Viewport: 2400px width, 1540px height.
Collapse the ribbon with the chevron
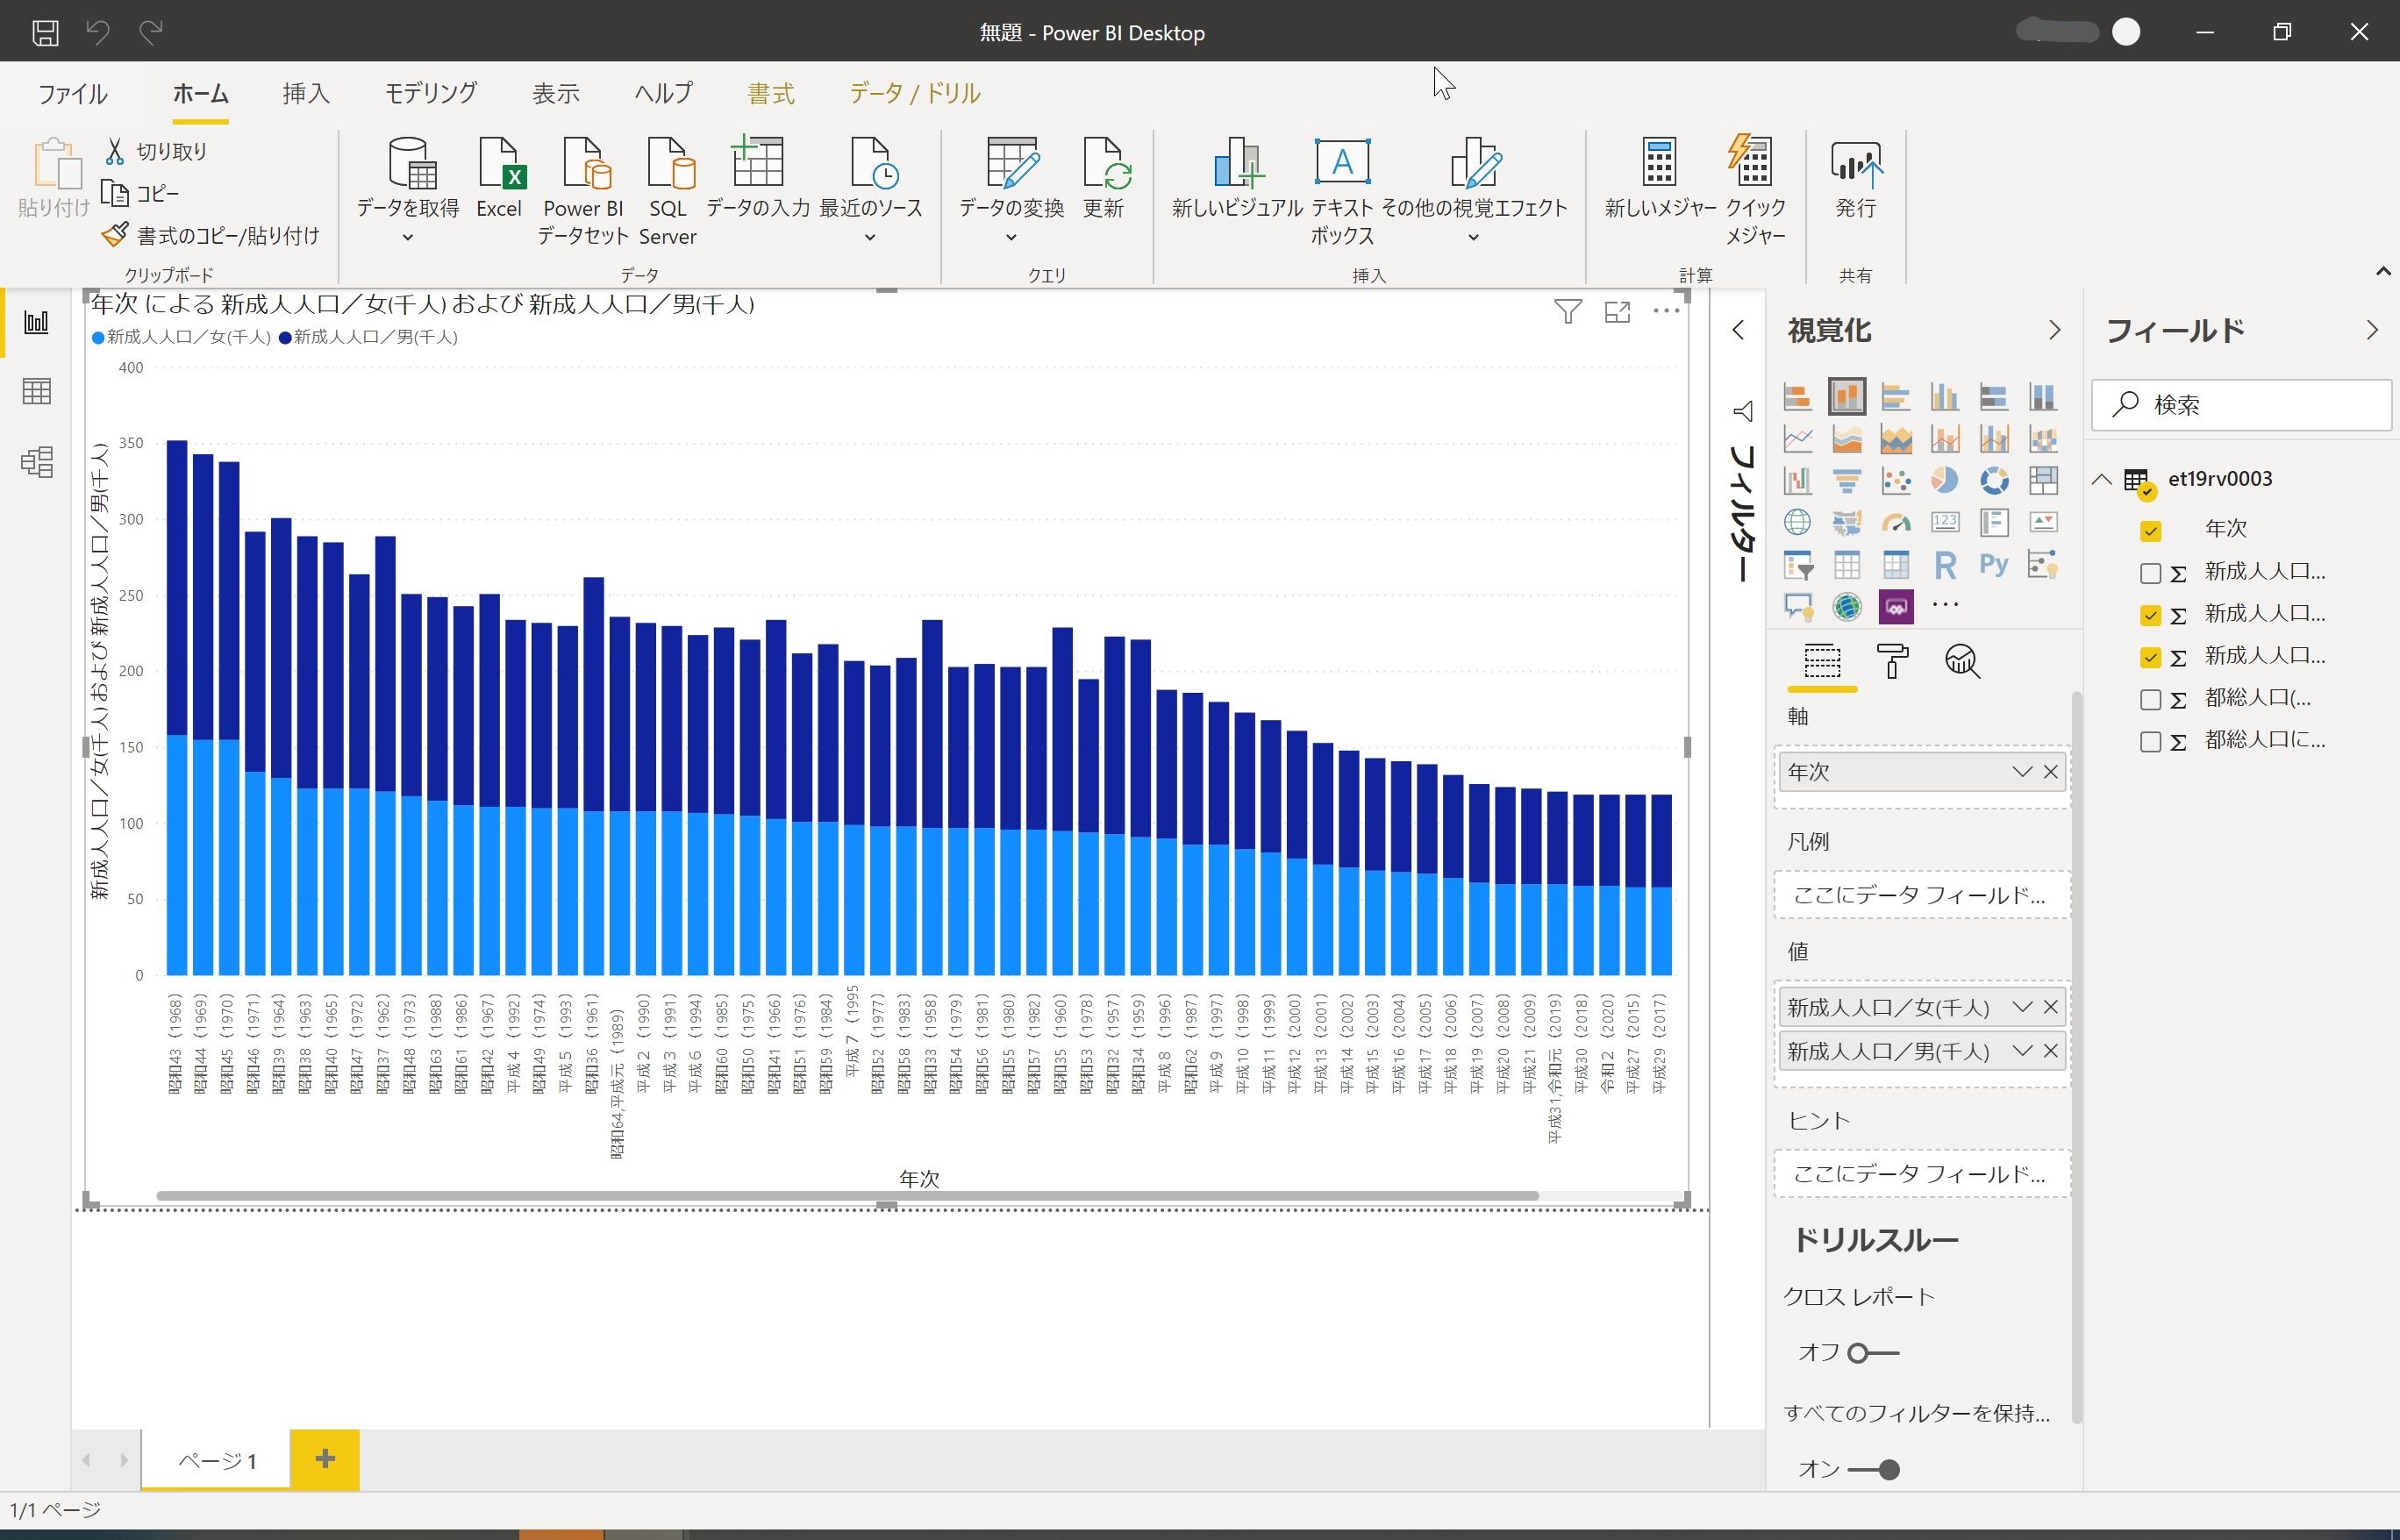[x=2383, y=272]
